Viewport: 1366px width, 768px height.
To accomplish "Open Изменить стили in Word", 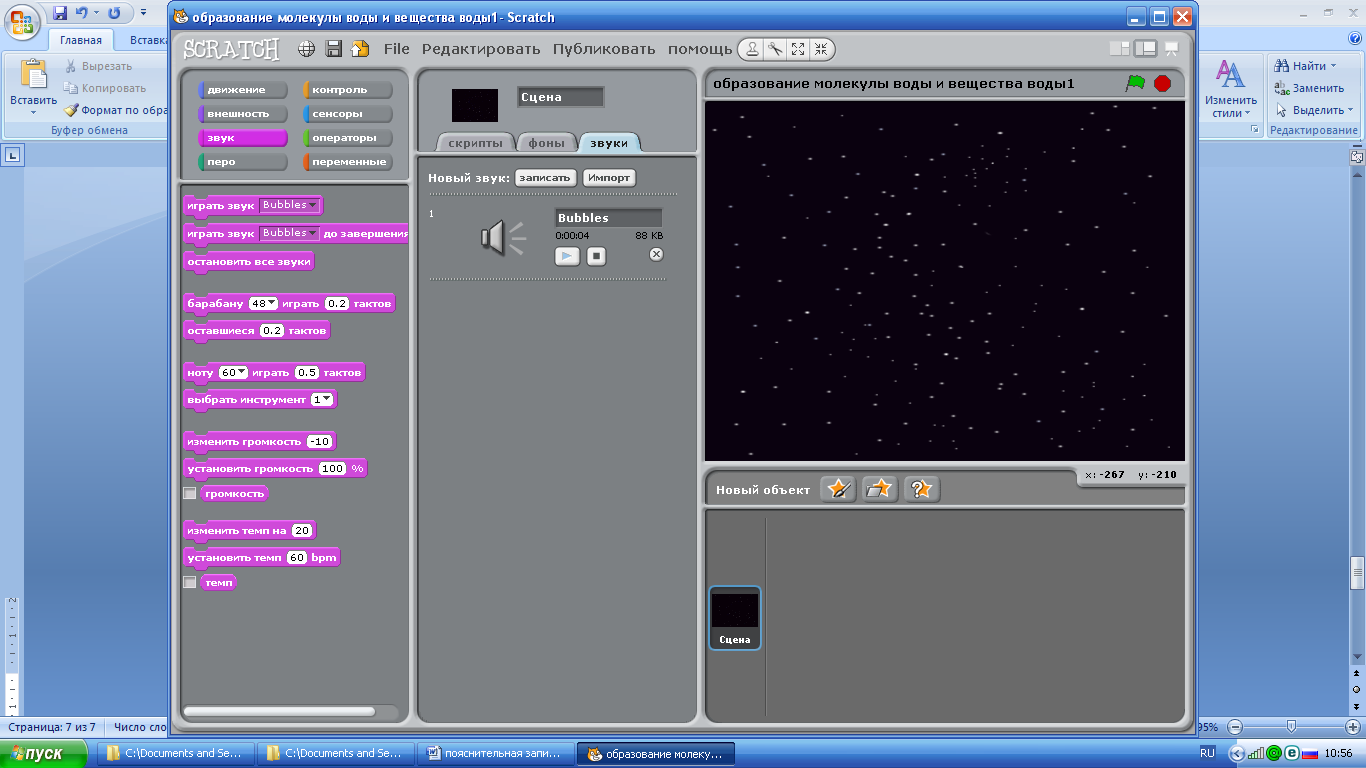I will 1230,90.
